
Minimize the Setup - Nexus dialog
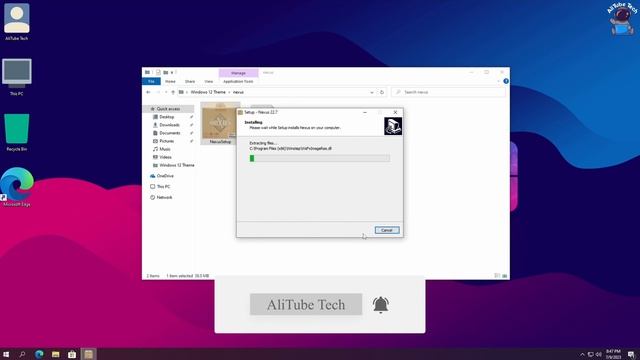(x=365, y=112)
